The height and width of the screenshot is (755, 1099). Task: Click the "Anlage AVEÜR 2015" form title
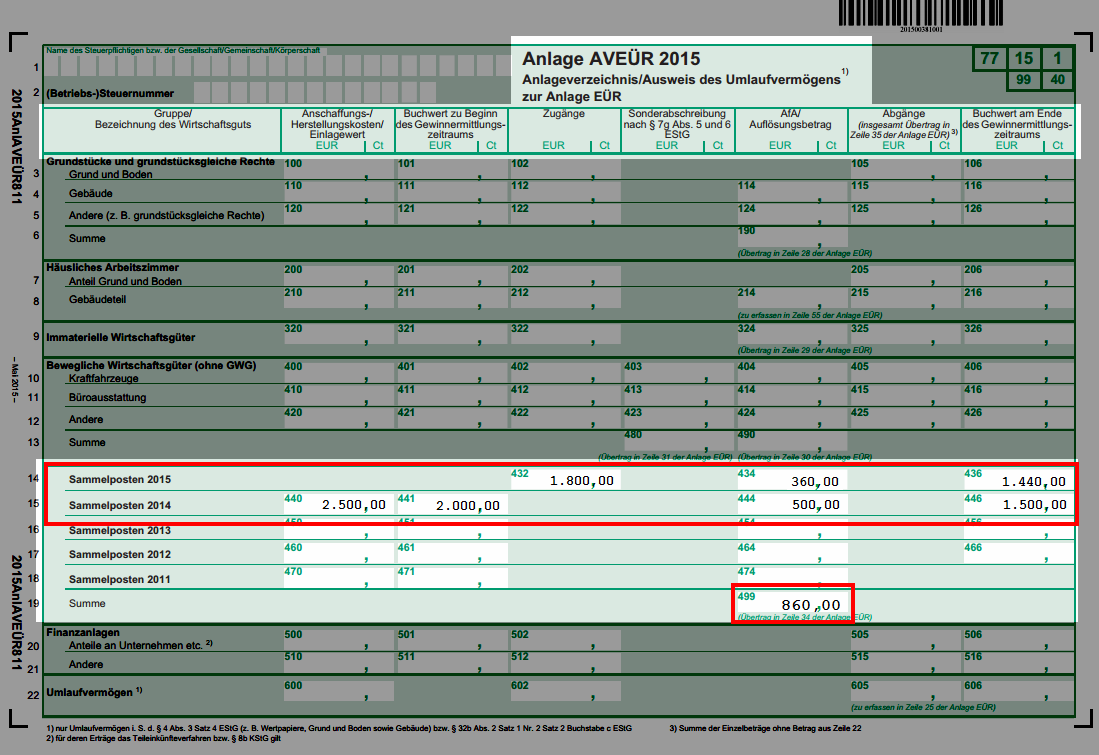(x=611, y=59)
